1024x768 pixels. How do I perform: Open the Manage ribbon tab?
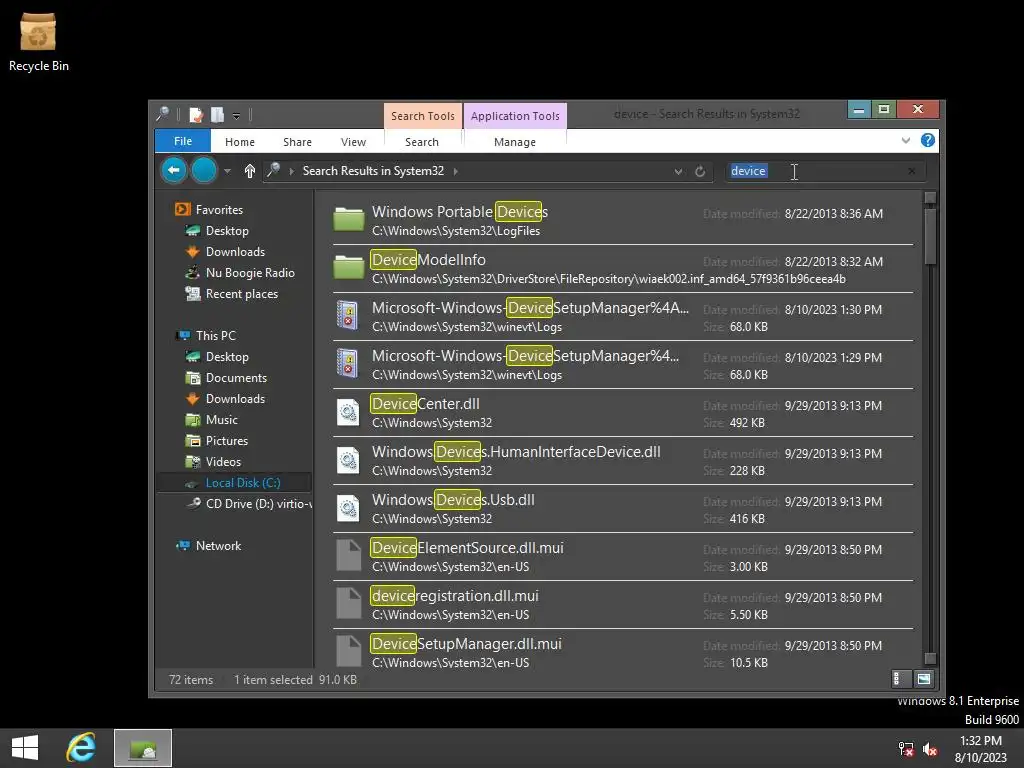pos(515,142)
